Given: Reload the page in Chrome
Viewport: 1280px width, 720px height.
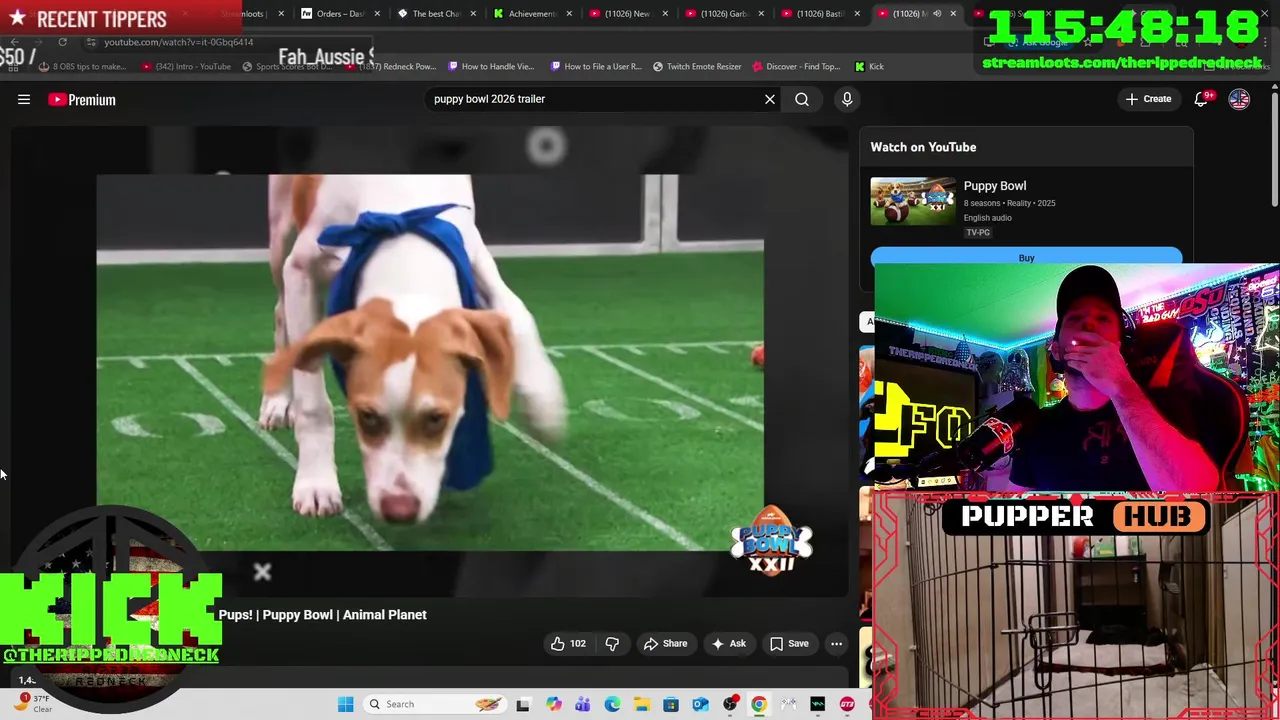Looking at the screenshot, I should [x=62, y=42].
